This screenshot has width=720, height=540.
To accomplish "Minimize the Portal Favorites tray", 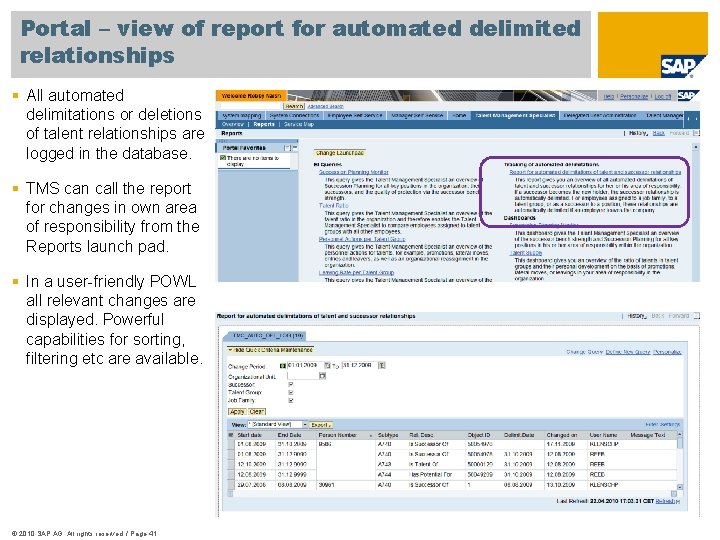I will tap(295, 148).
